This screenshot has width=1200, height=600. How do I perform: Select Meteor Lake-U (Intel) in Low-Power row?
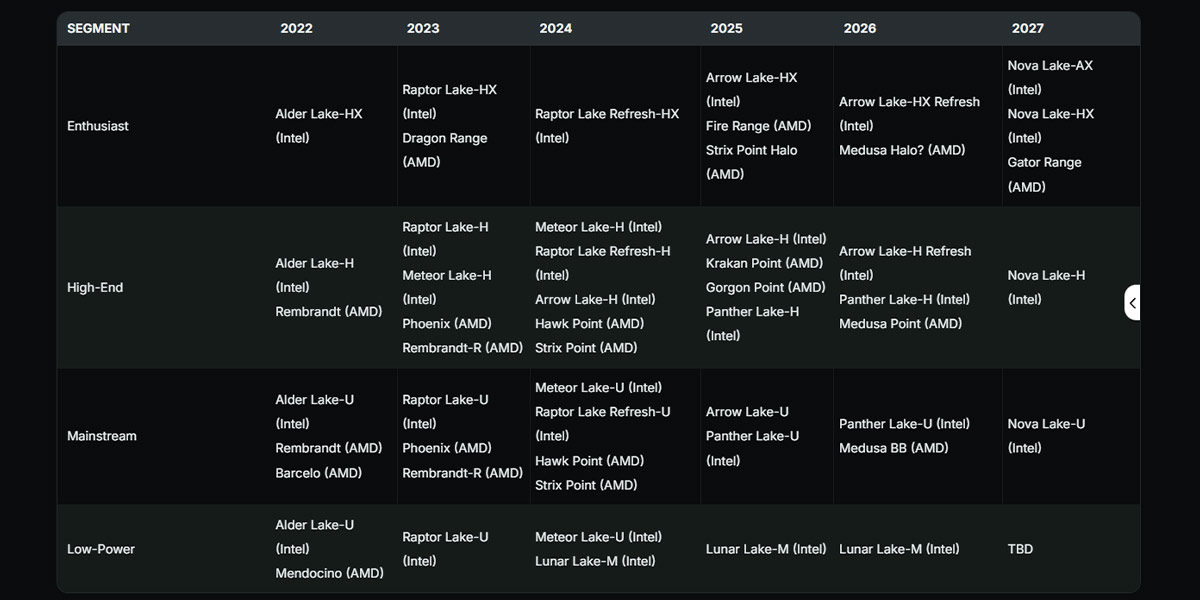click(x=599, y=537)
